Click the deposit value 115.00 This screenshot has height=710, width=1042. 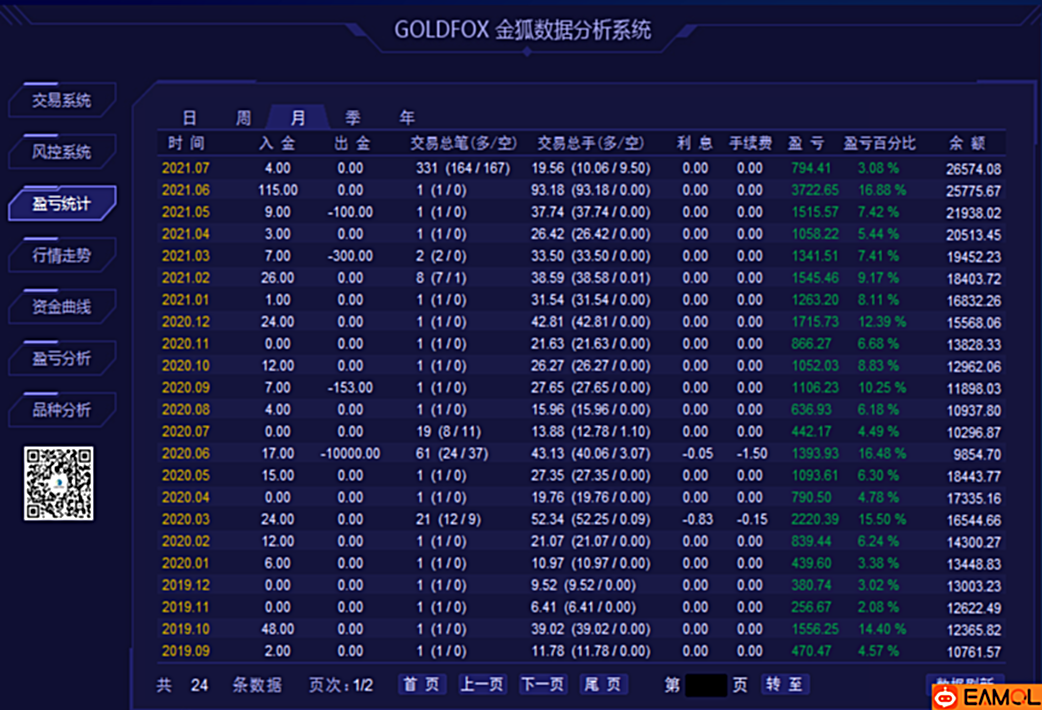pos(278,190)
